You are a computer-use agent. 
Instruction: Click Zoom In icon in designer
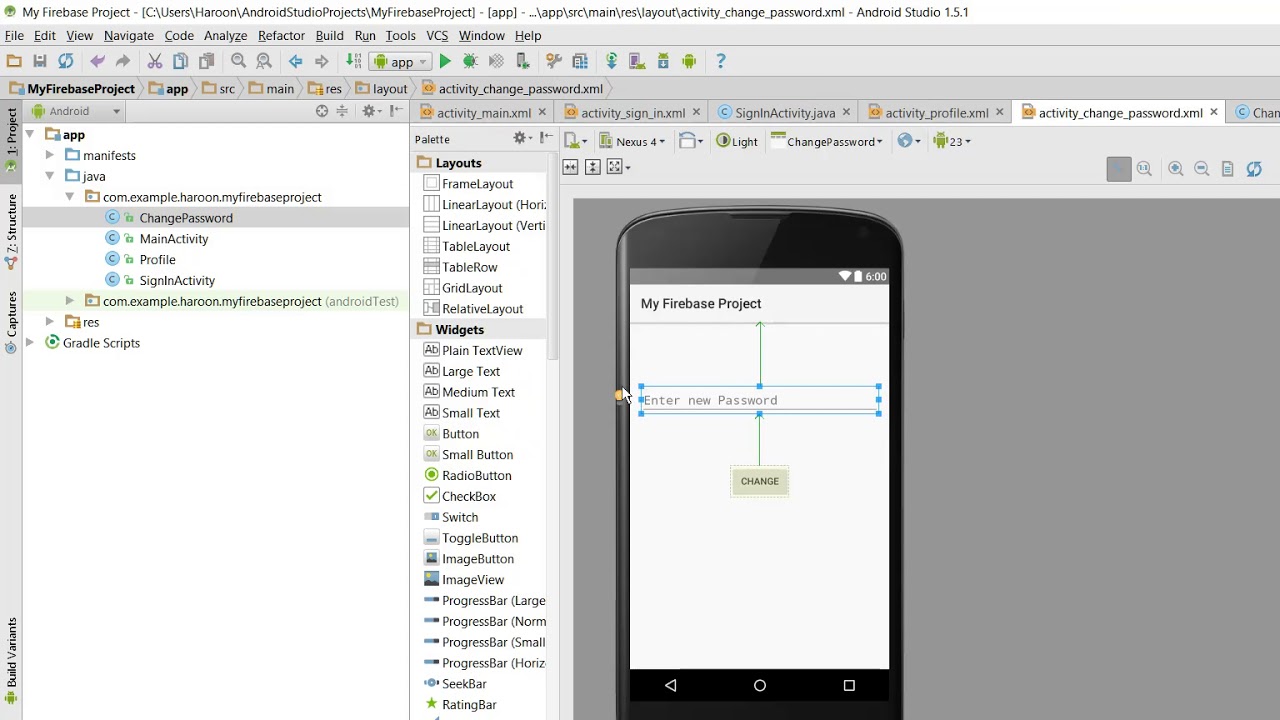coord(1176,169)
